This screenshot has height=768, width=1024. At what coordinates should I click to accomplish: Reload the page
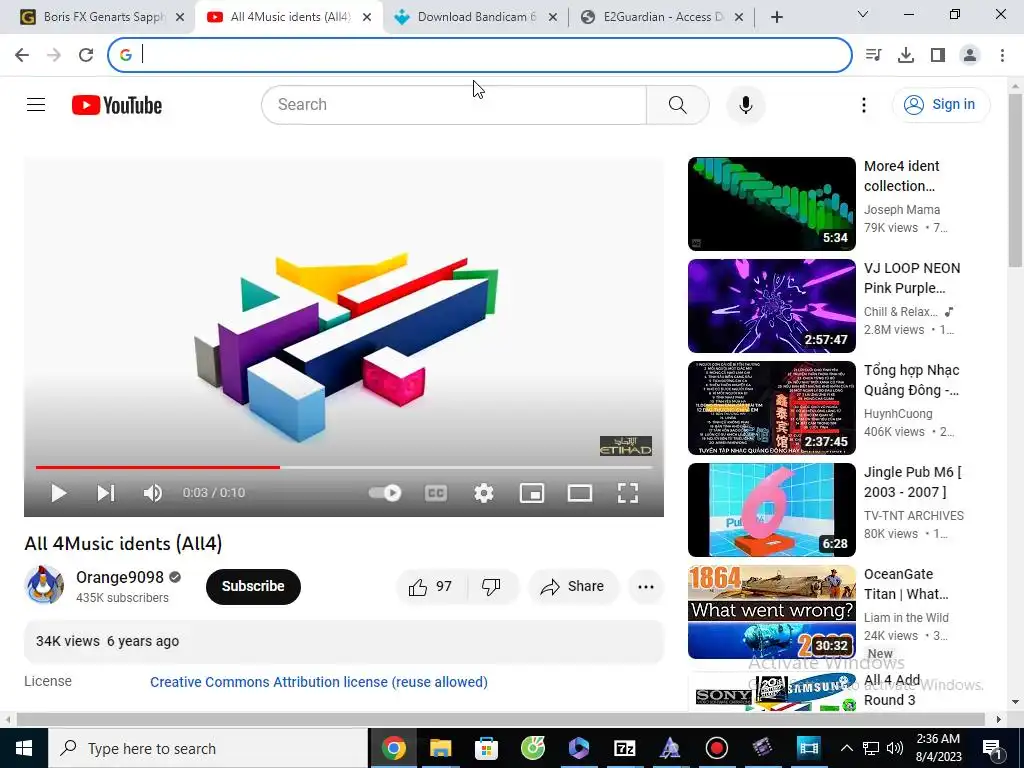pos(86,55)
